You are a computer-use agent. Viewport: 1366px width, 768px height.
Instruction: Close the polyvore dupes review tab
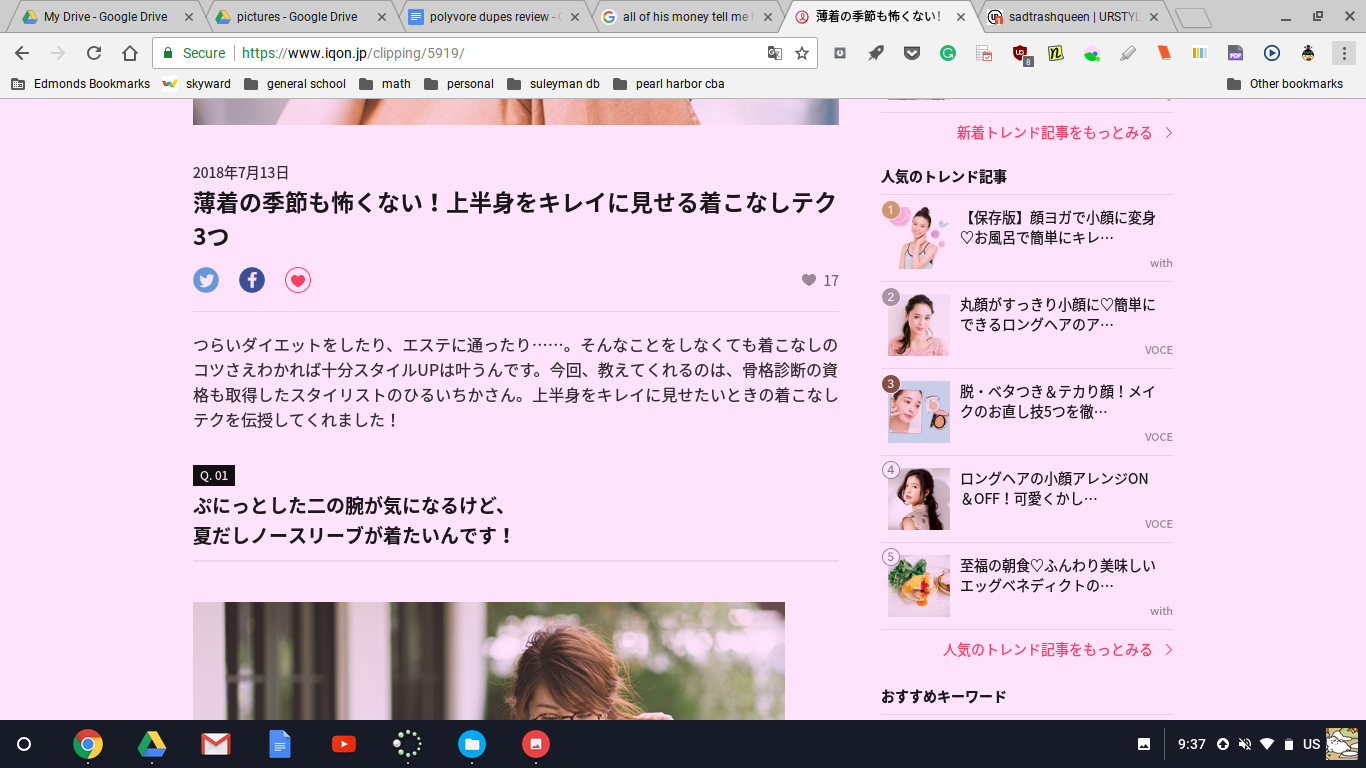click(574, 17)
